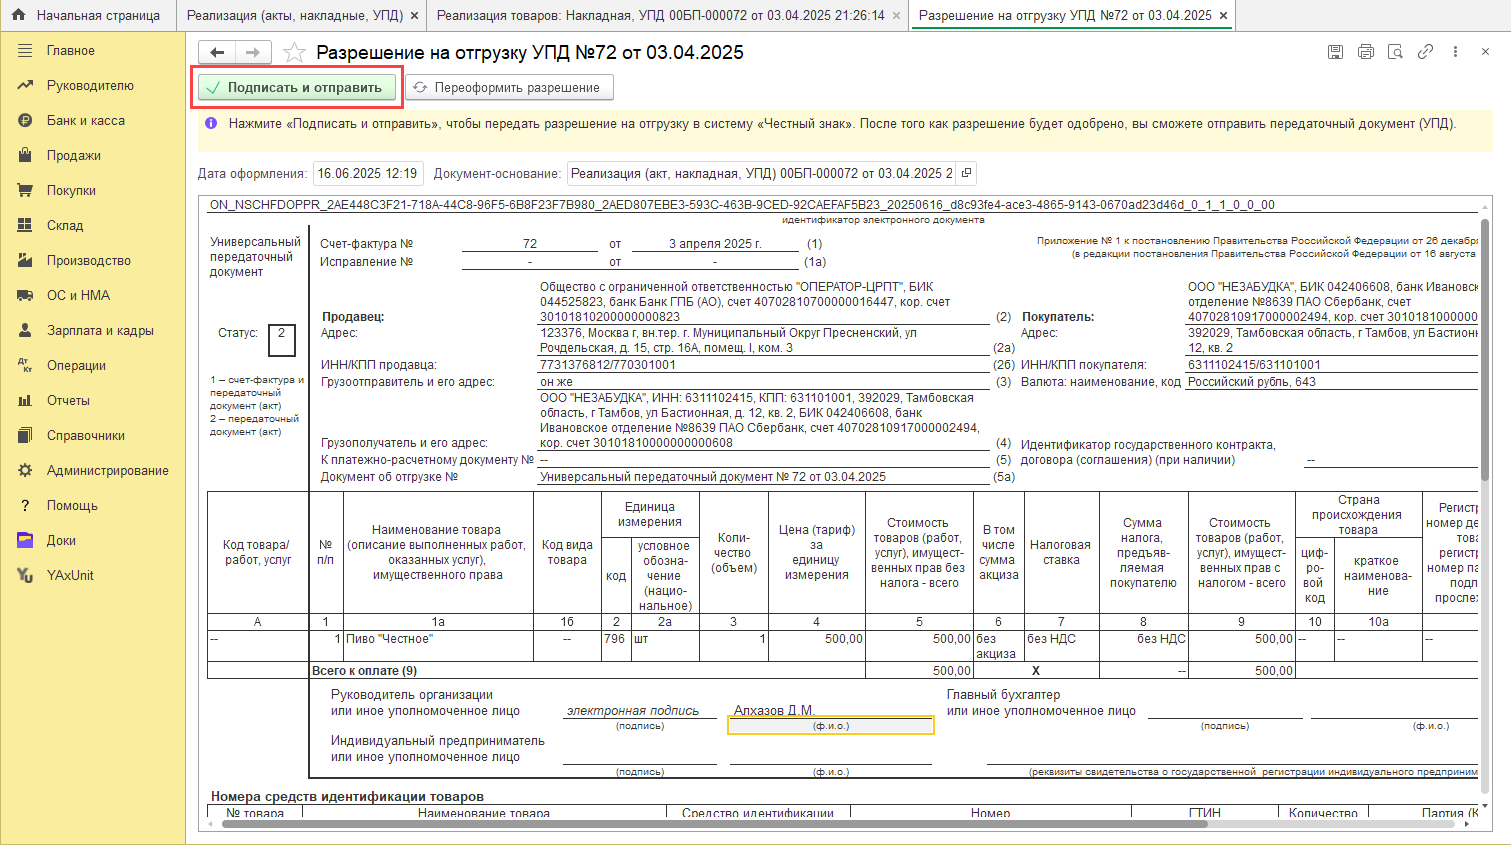Click the save diskette icon in header
The width and height of the screenshot is (1511, 845).
(1335, 52)
